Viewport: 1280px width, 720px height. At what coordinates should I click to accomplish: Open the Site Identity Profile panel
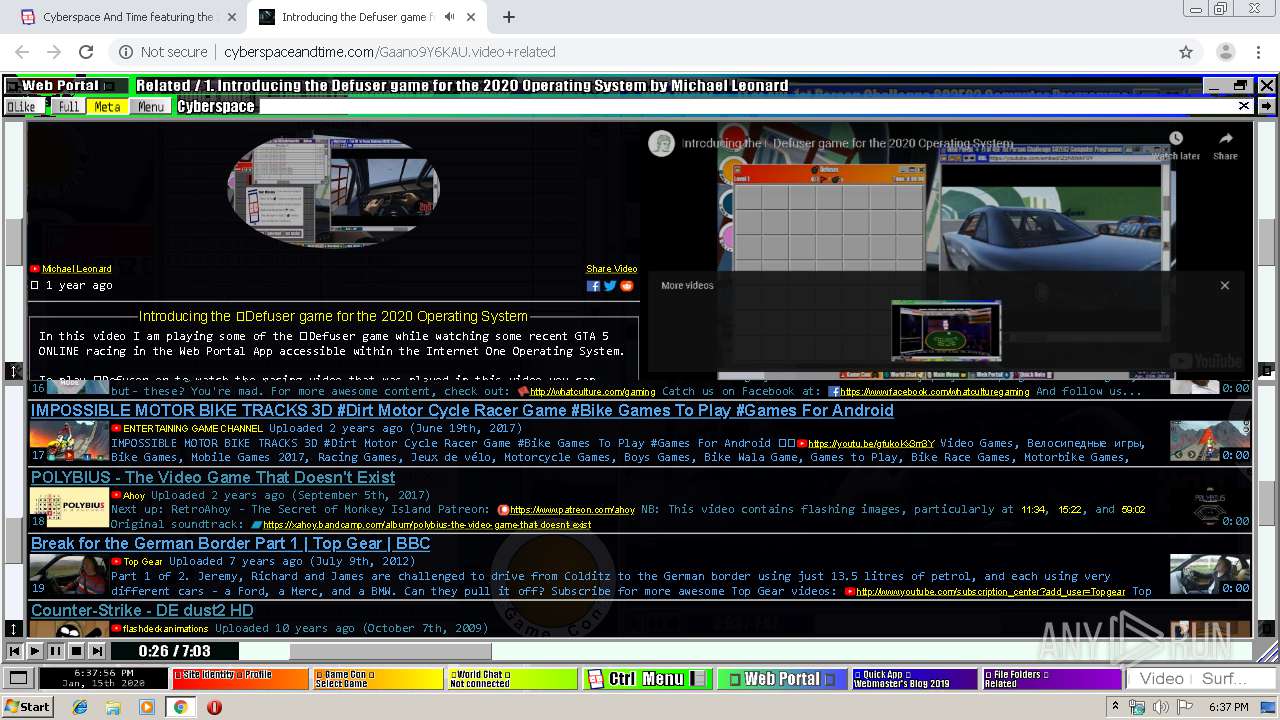[x=240, y=679]
